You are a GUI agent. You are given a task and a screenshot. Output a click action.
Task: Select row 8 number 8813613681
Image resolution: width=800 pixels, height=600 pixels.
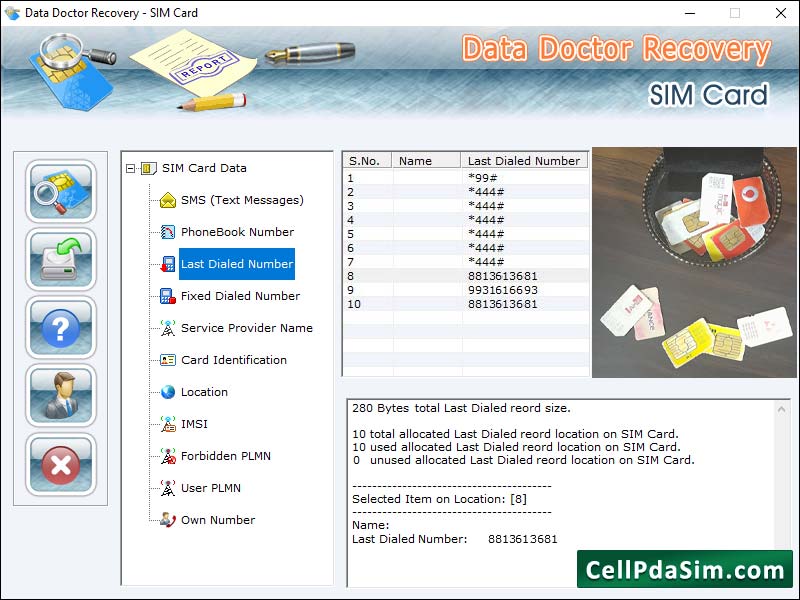[x=466, y=276]
